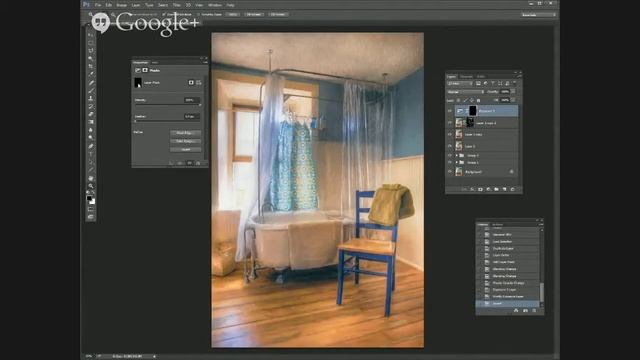The height and width of the screenshot is (360, 640).
Task: Click Fit Screen button in options bar
Action: (x=254, y=14)
